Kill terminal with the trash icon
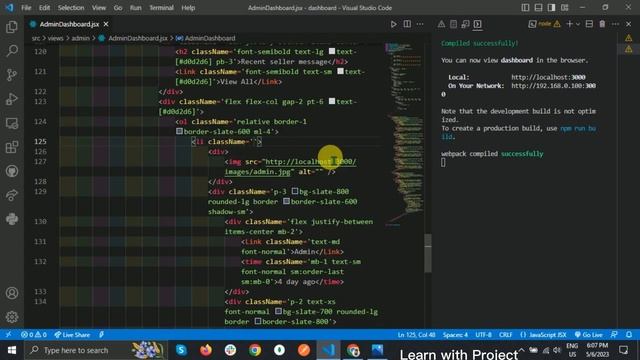This screenshot has width=640, height=360. pos(602,24)
